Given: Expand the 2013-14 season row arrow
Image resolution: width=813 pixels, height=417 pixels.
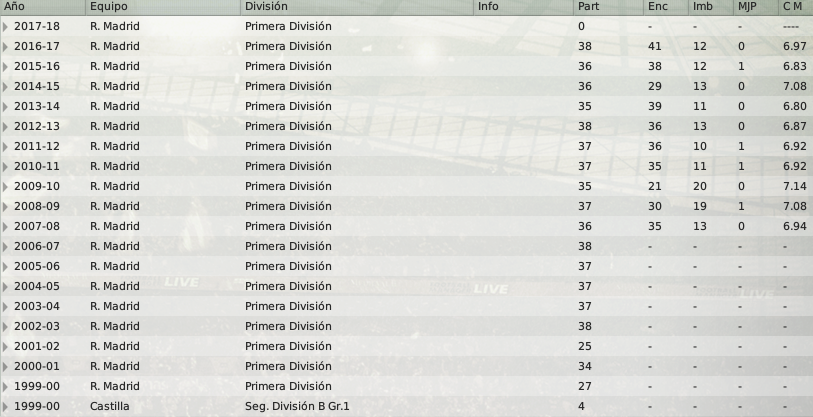Looking at the screenshot, I should [5, 107].
